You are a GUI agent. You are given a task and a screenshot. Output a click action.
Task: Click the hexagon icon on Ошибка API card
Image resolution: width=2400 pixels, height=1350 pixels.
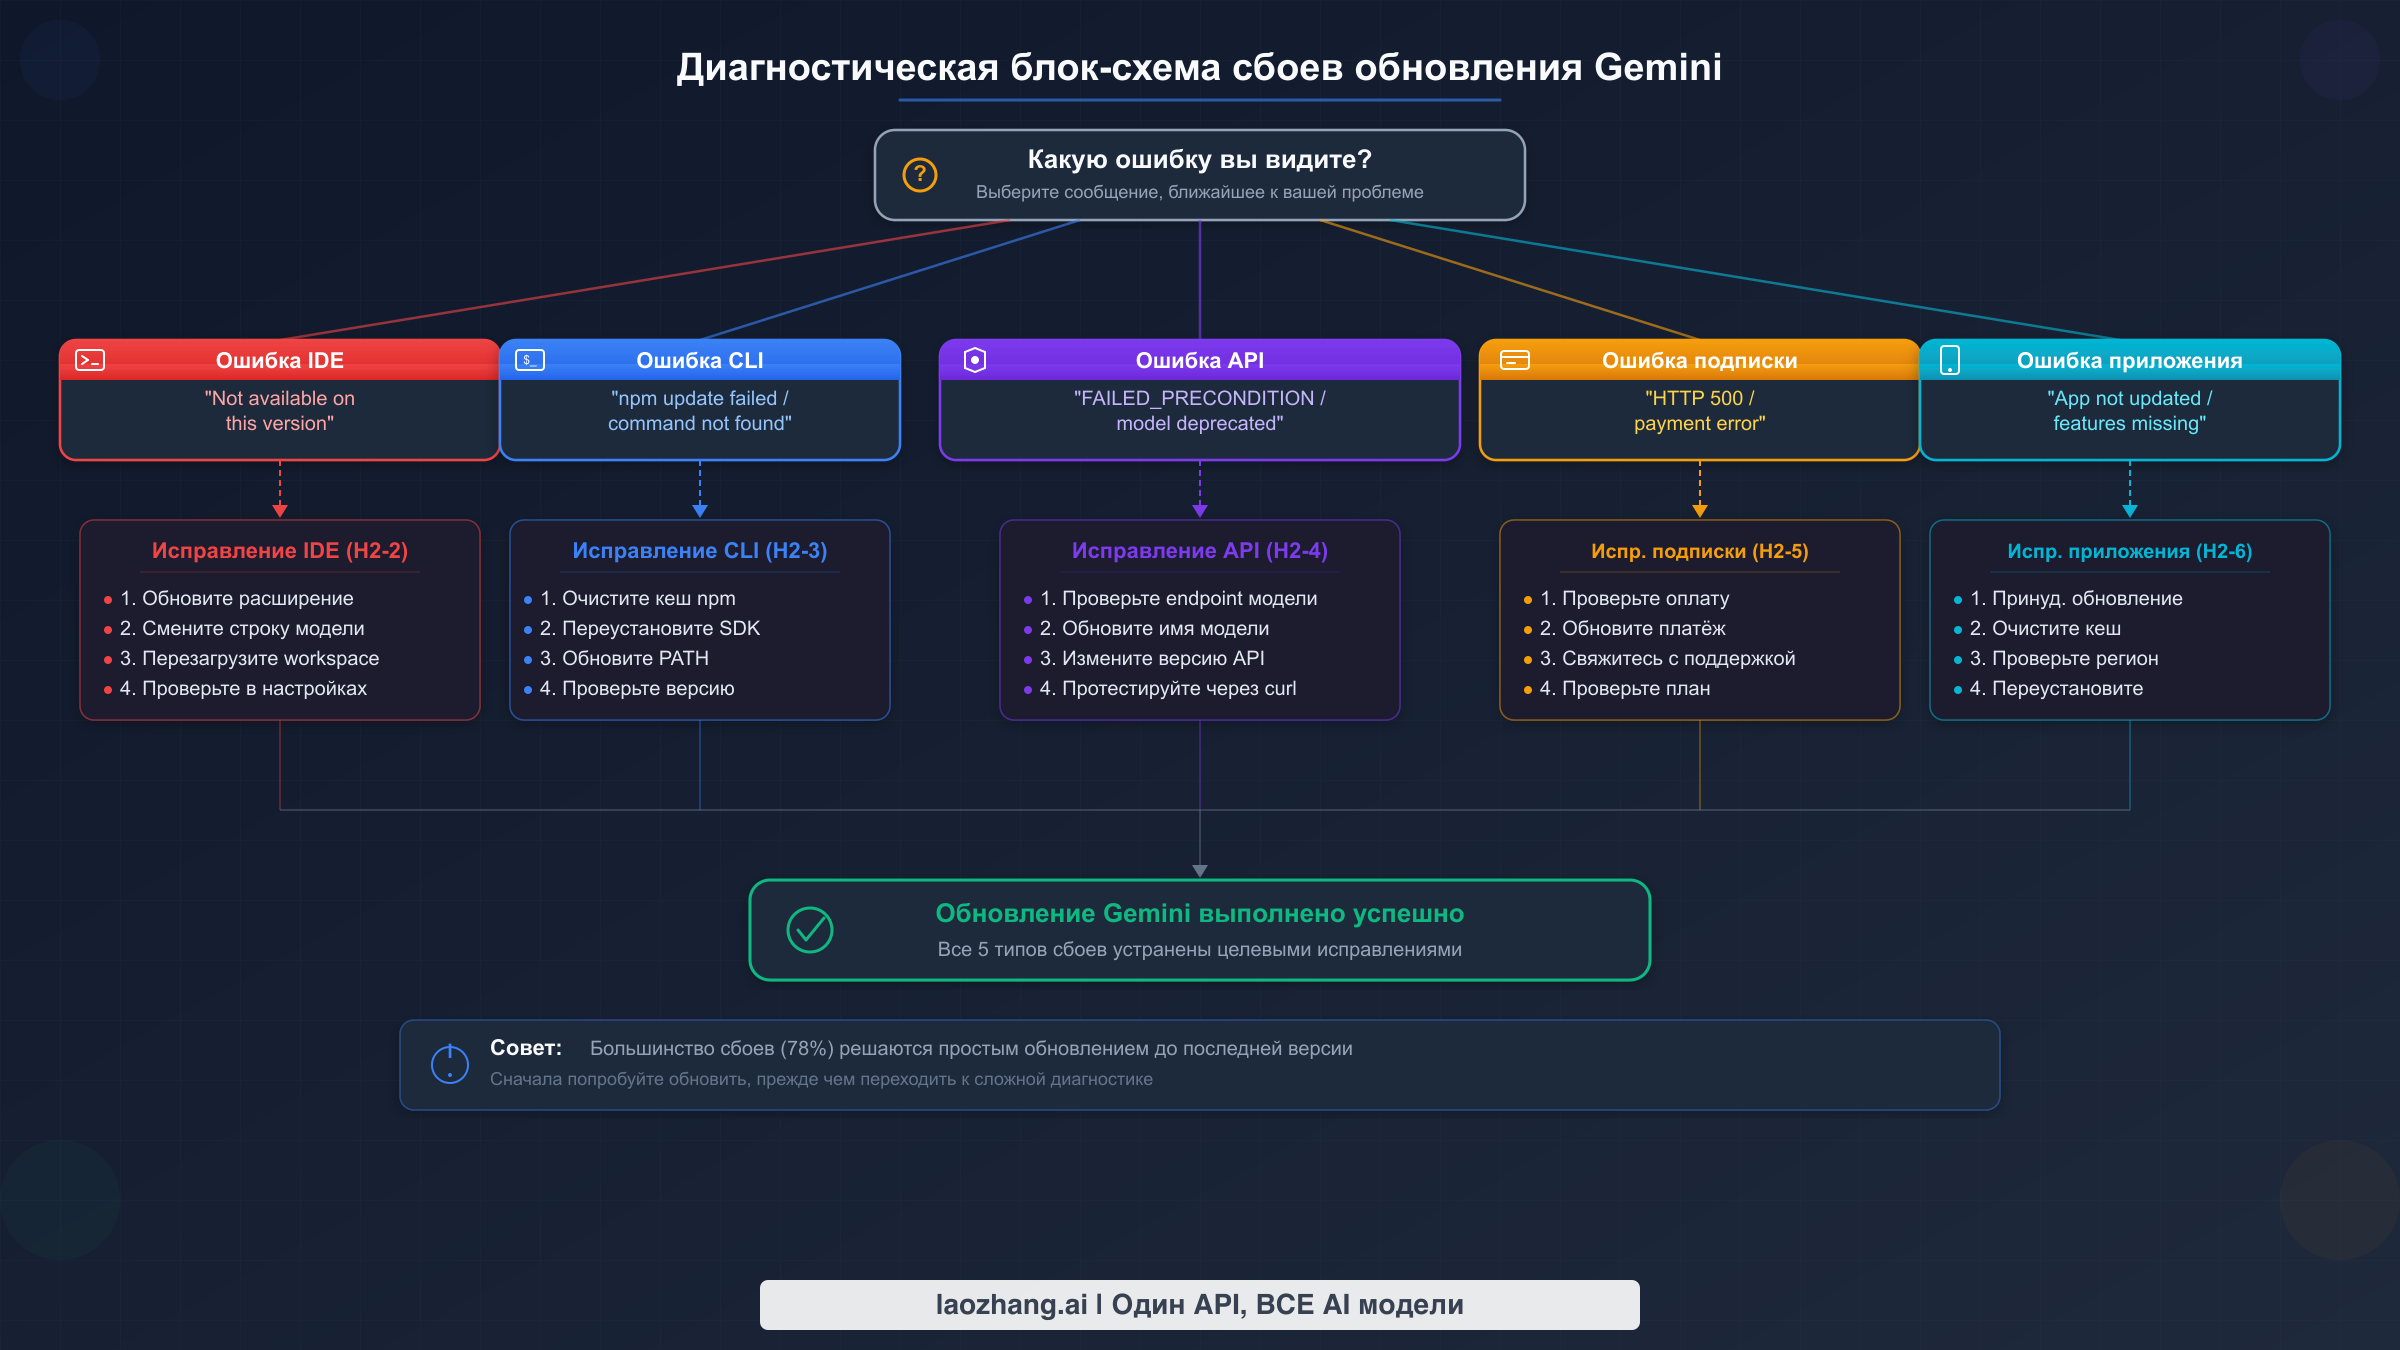click(975, 360)
